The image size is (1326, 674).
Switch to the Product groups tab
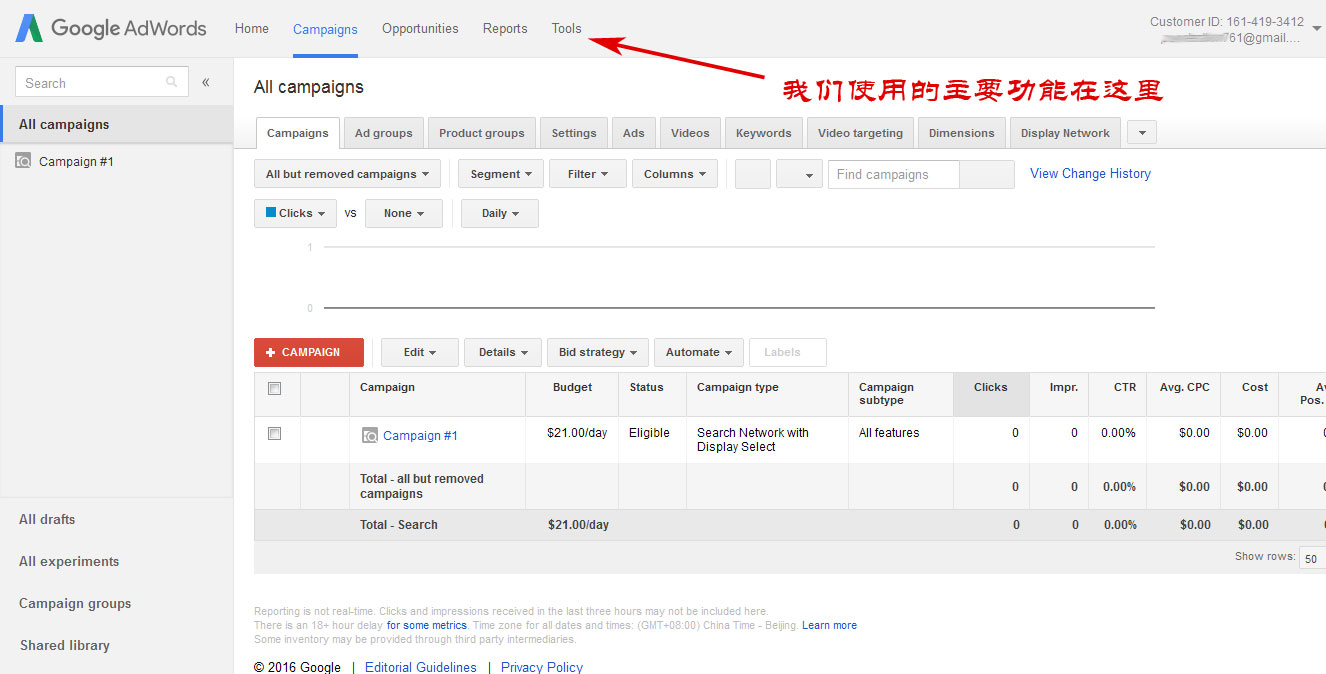pyautogui.click(x=482, y=133)
